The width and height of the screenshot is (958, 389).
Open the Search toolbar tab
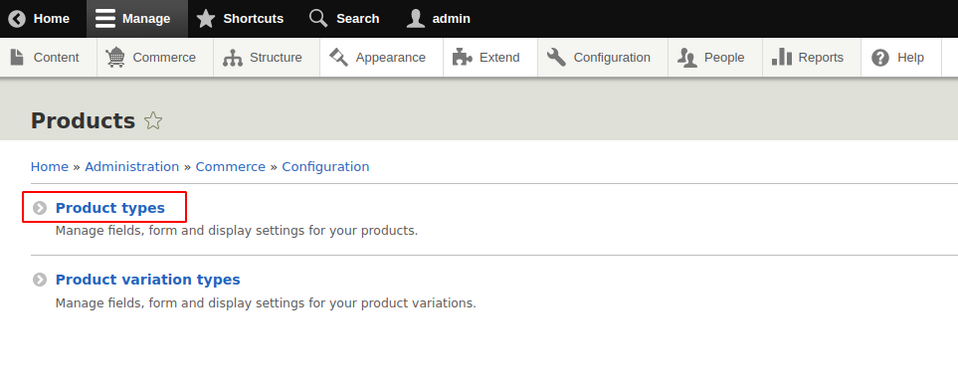pyautogui.click(x=348, y=19)
